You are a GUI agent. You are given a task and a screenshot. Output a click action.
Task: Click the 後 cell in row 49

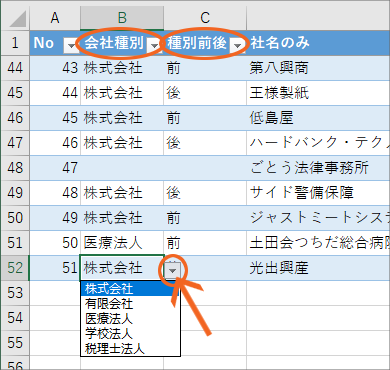point(205,193)
